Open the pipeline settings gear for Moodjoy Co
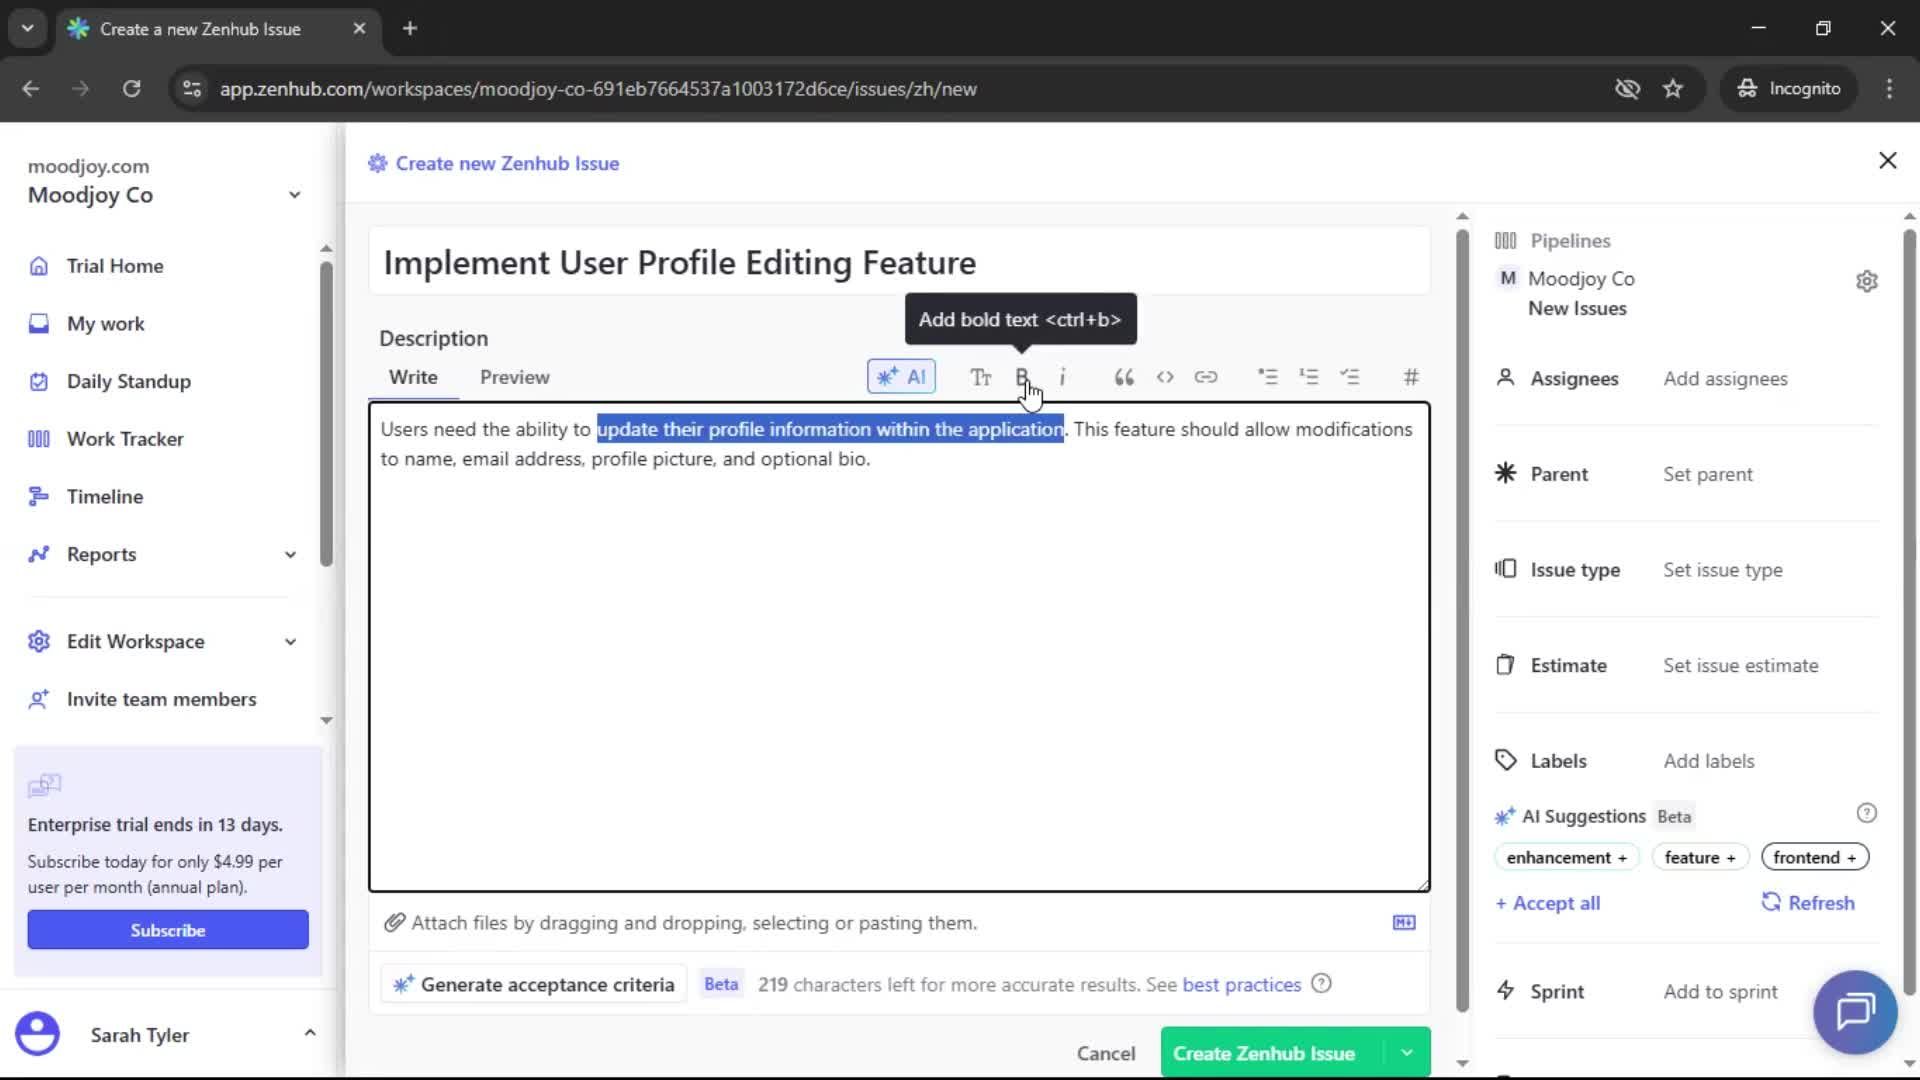Image resolution: width=1920 pixels, height=1080 pixels. pyautogui.click(x=1867, y=281)
